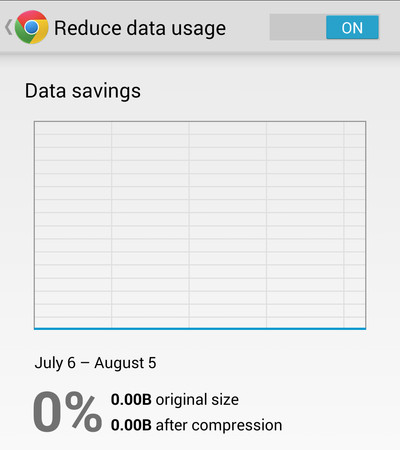Tap the third column of the savings graph
This screenshot has width=400, height=450.
(228, 225)
